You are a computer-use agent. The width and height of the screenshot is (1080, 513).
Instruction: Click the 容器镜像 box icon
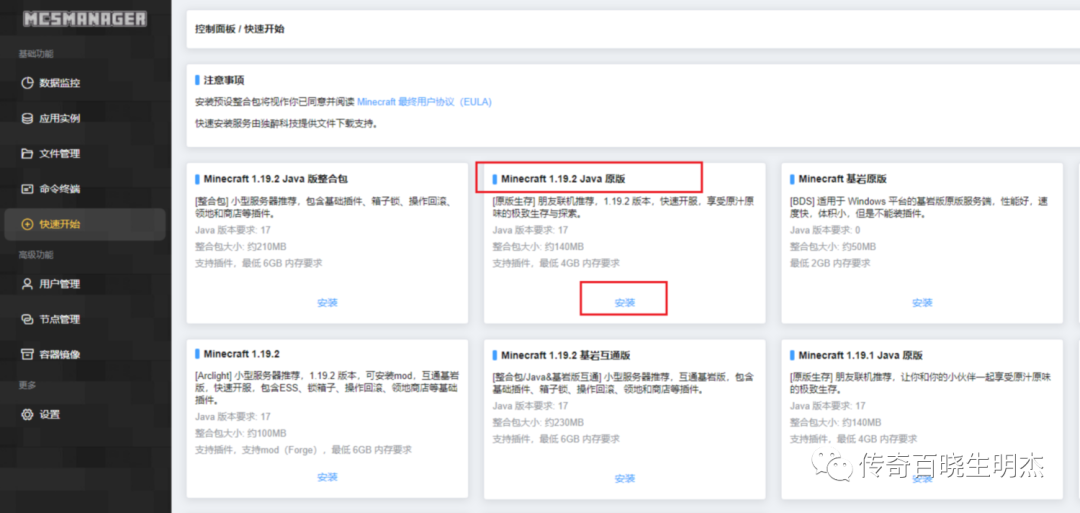[28, 355]
